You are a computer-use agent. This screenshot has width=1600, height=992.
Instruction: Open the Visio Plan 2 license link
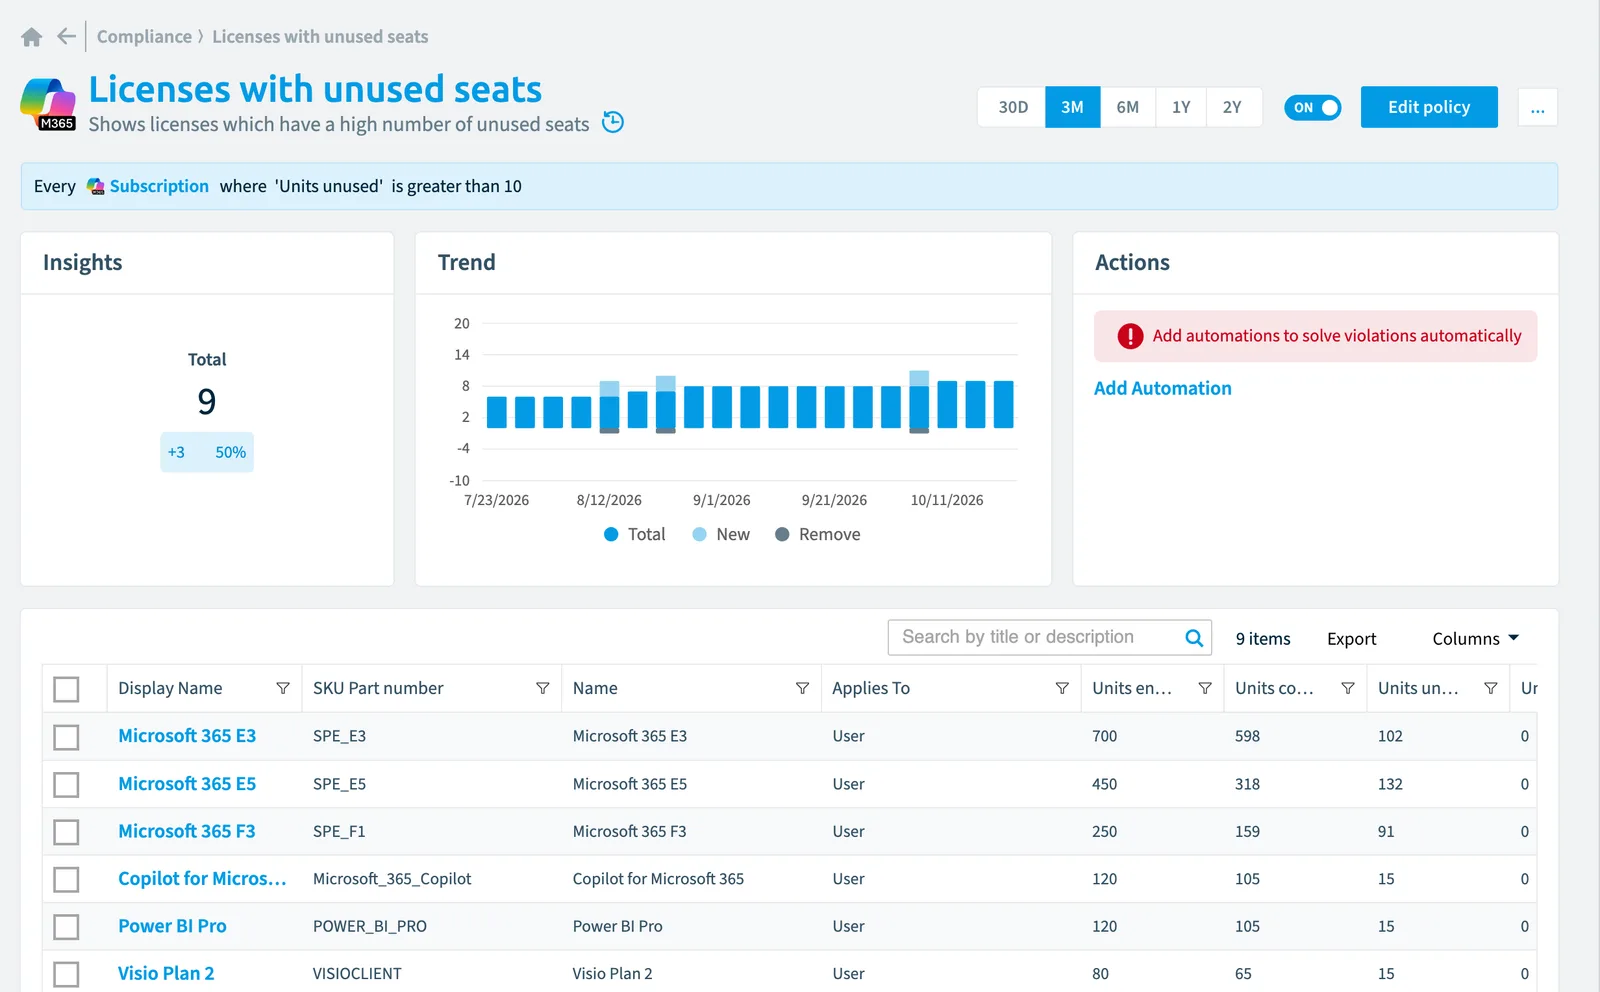tap(166, 973)
